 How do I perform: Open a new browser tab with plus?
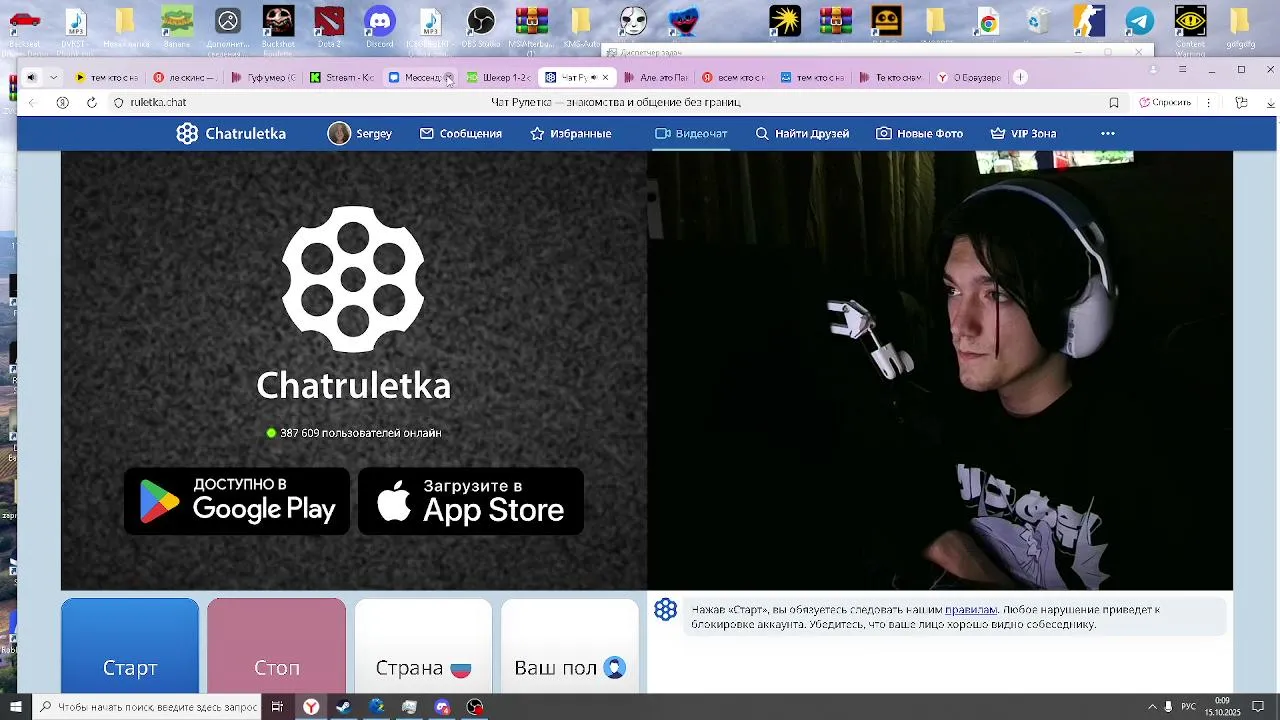tap(1020, 78)
